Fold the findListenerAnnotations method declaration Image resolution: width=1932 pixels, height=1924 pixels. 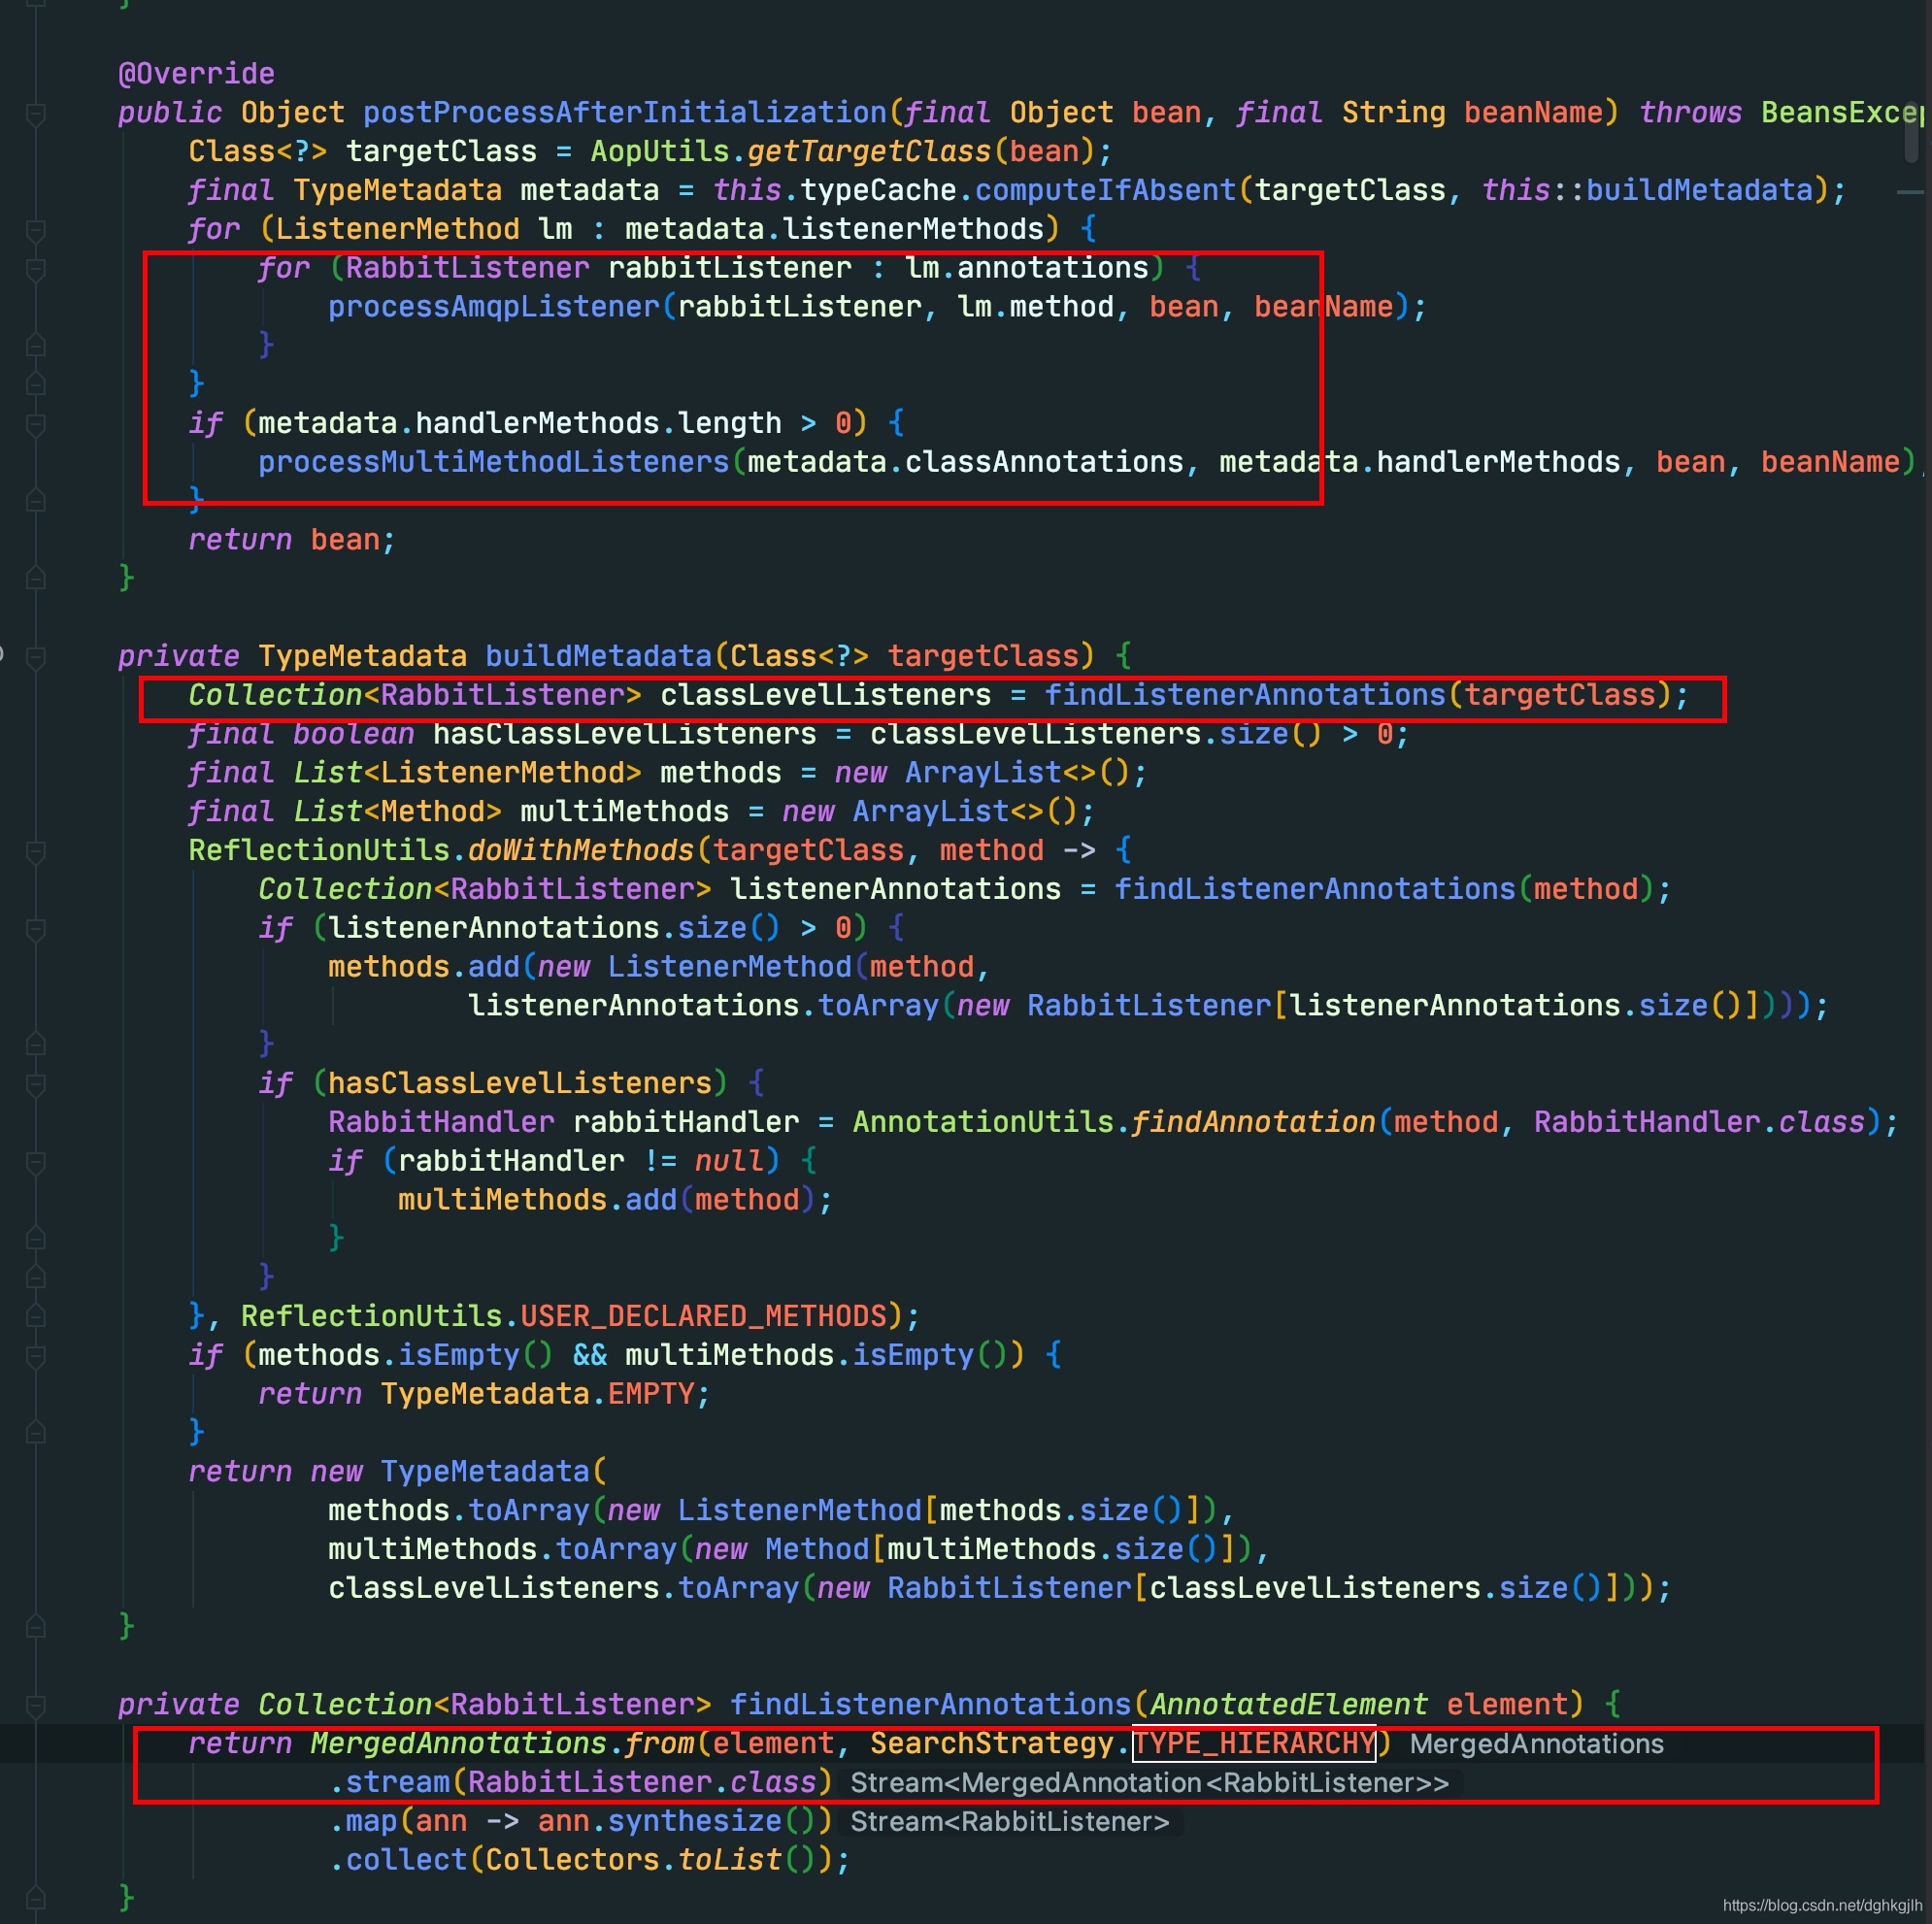tap(35, 1706)
